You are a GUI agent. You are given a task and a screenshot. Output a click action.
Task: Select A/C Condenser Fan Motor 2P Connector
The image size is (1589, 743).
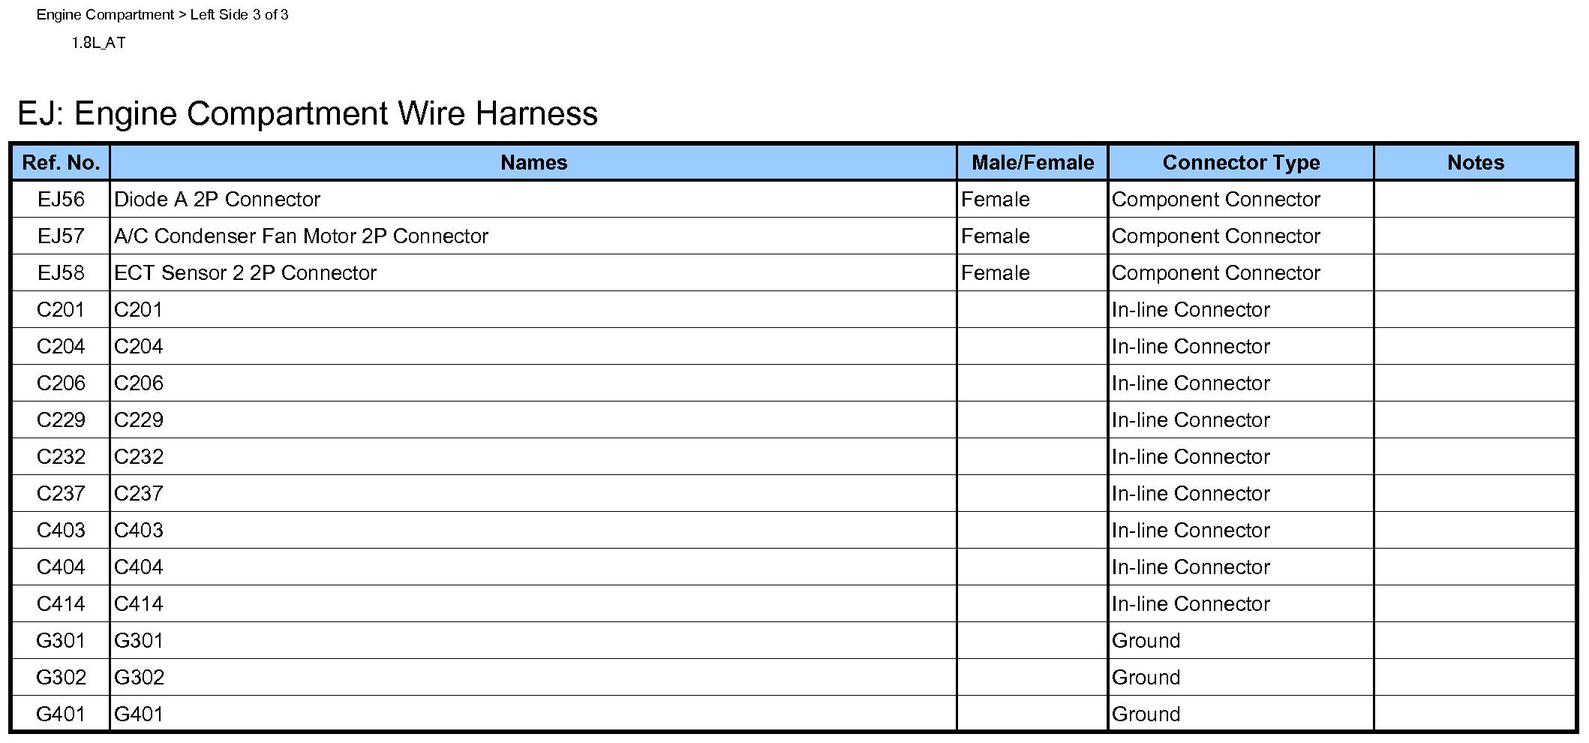coord(301,236)
